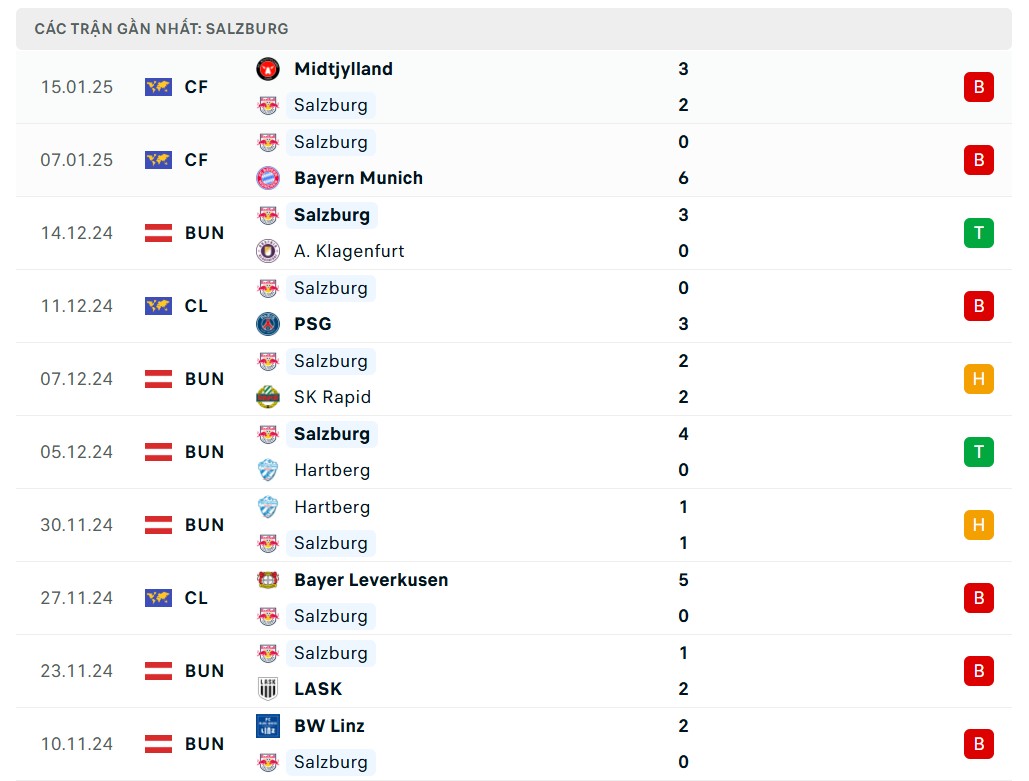Select the Bayer Leverkusen crest icon
The image size is (1029, 781).
[x=267, y=580]
